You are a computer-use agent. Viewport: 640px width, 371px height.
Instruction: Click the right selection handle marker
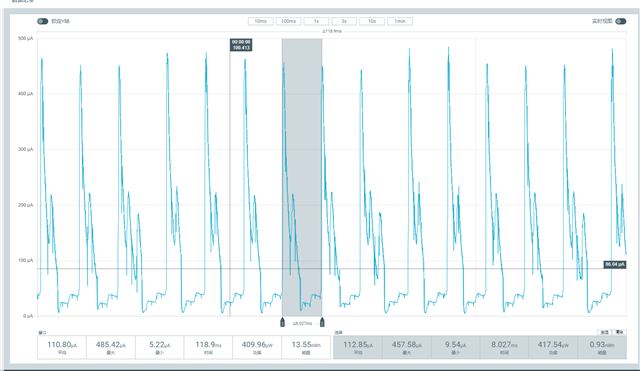[x=322, y=322]
